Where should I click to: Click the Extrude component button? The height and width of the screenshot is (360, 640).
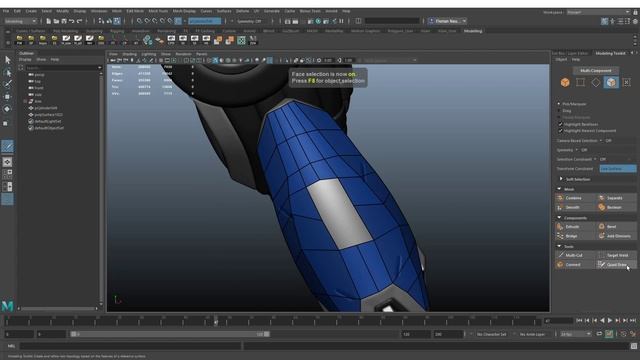(x=572, y=227)
